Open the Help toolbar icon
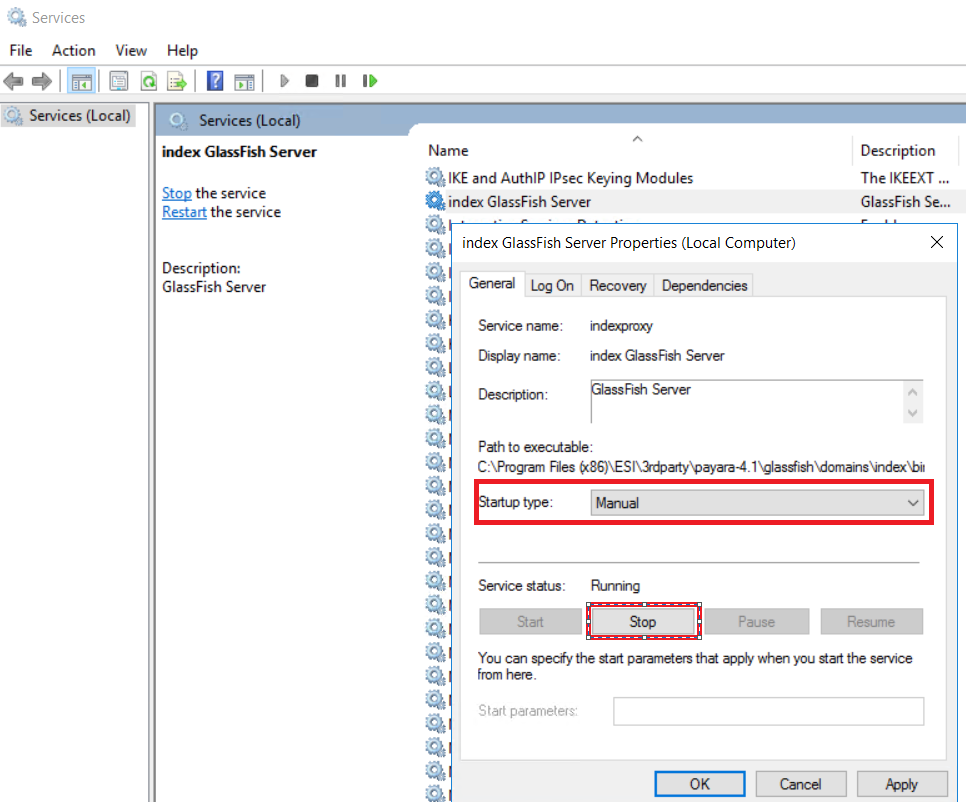 click(x=214, y=81)
